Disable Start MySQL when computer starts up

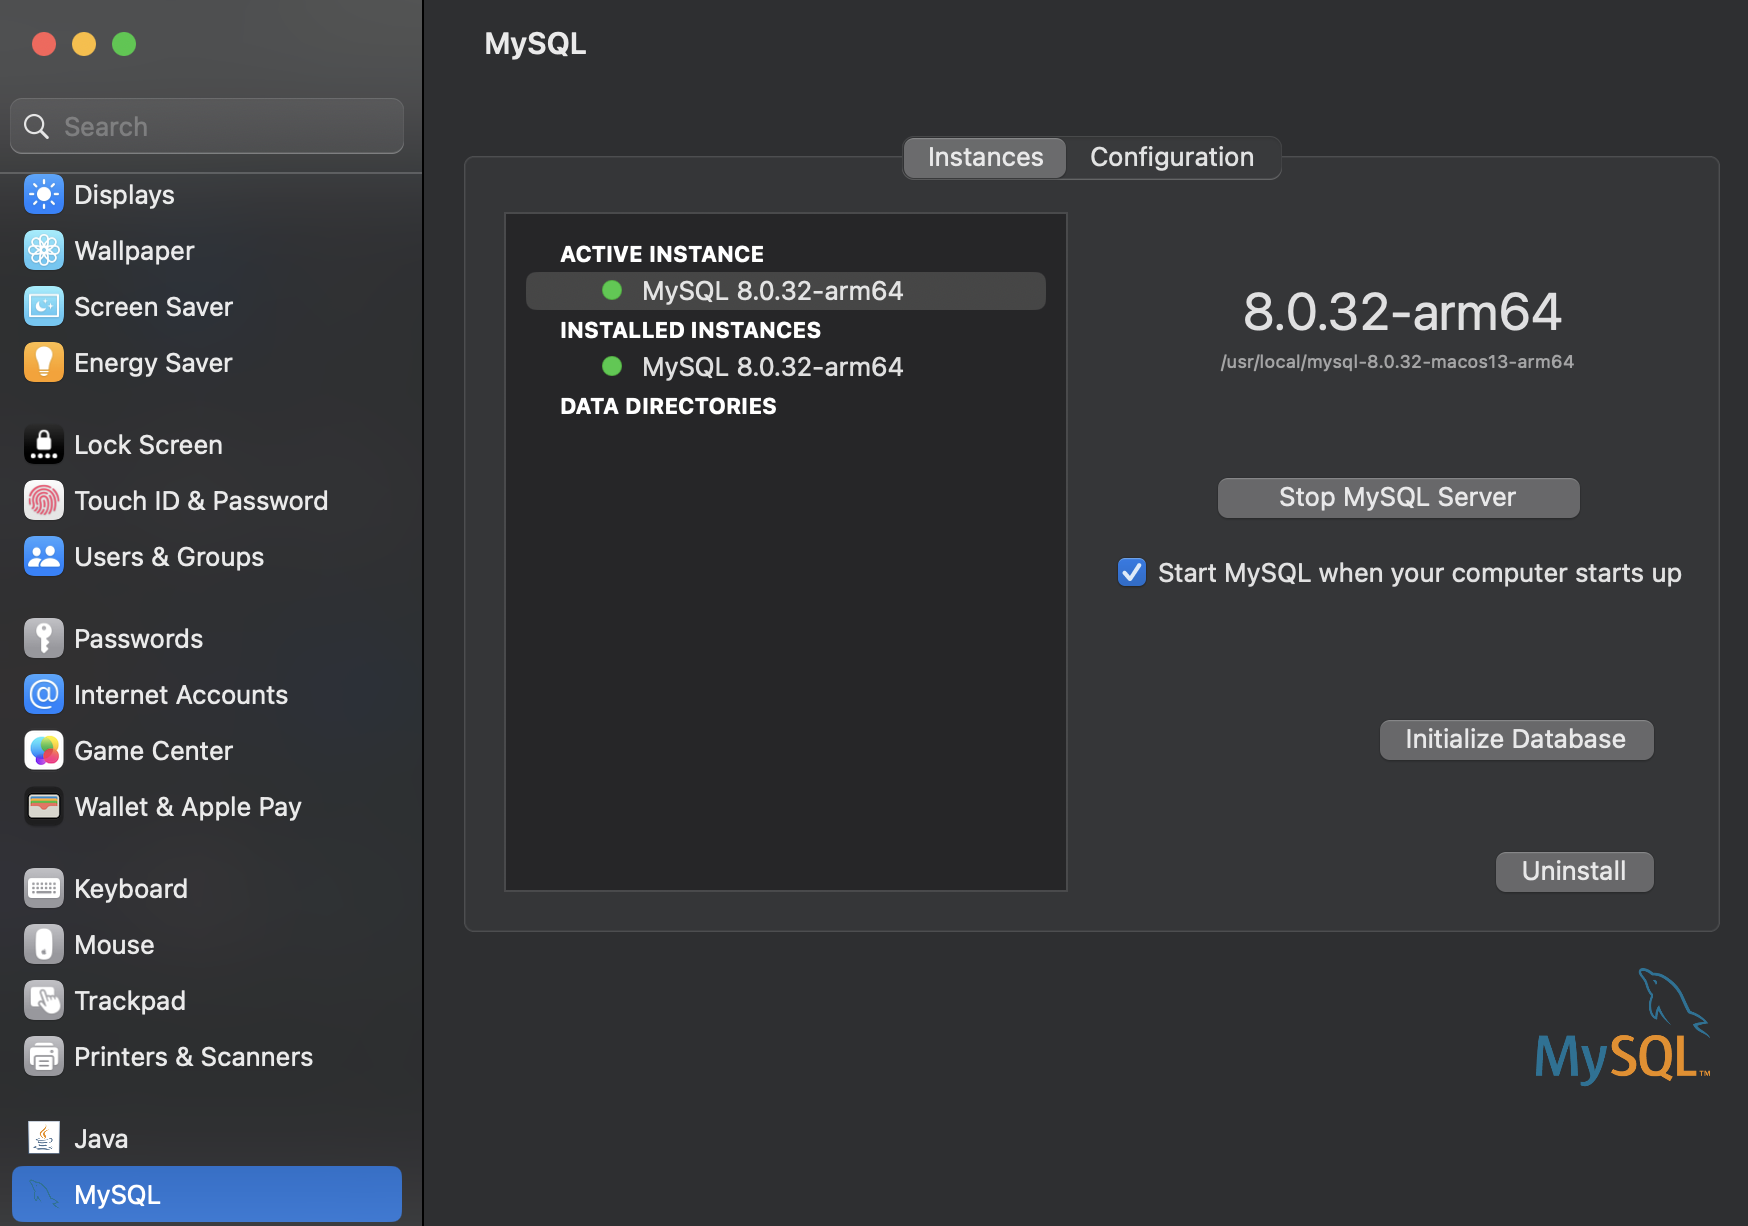1131,572
